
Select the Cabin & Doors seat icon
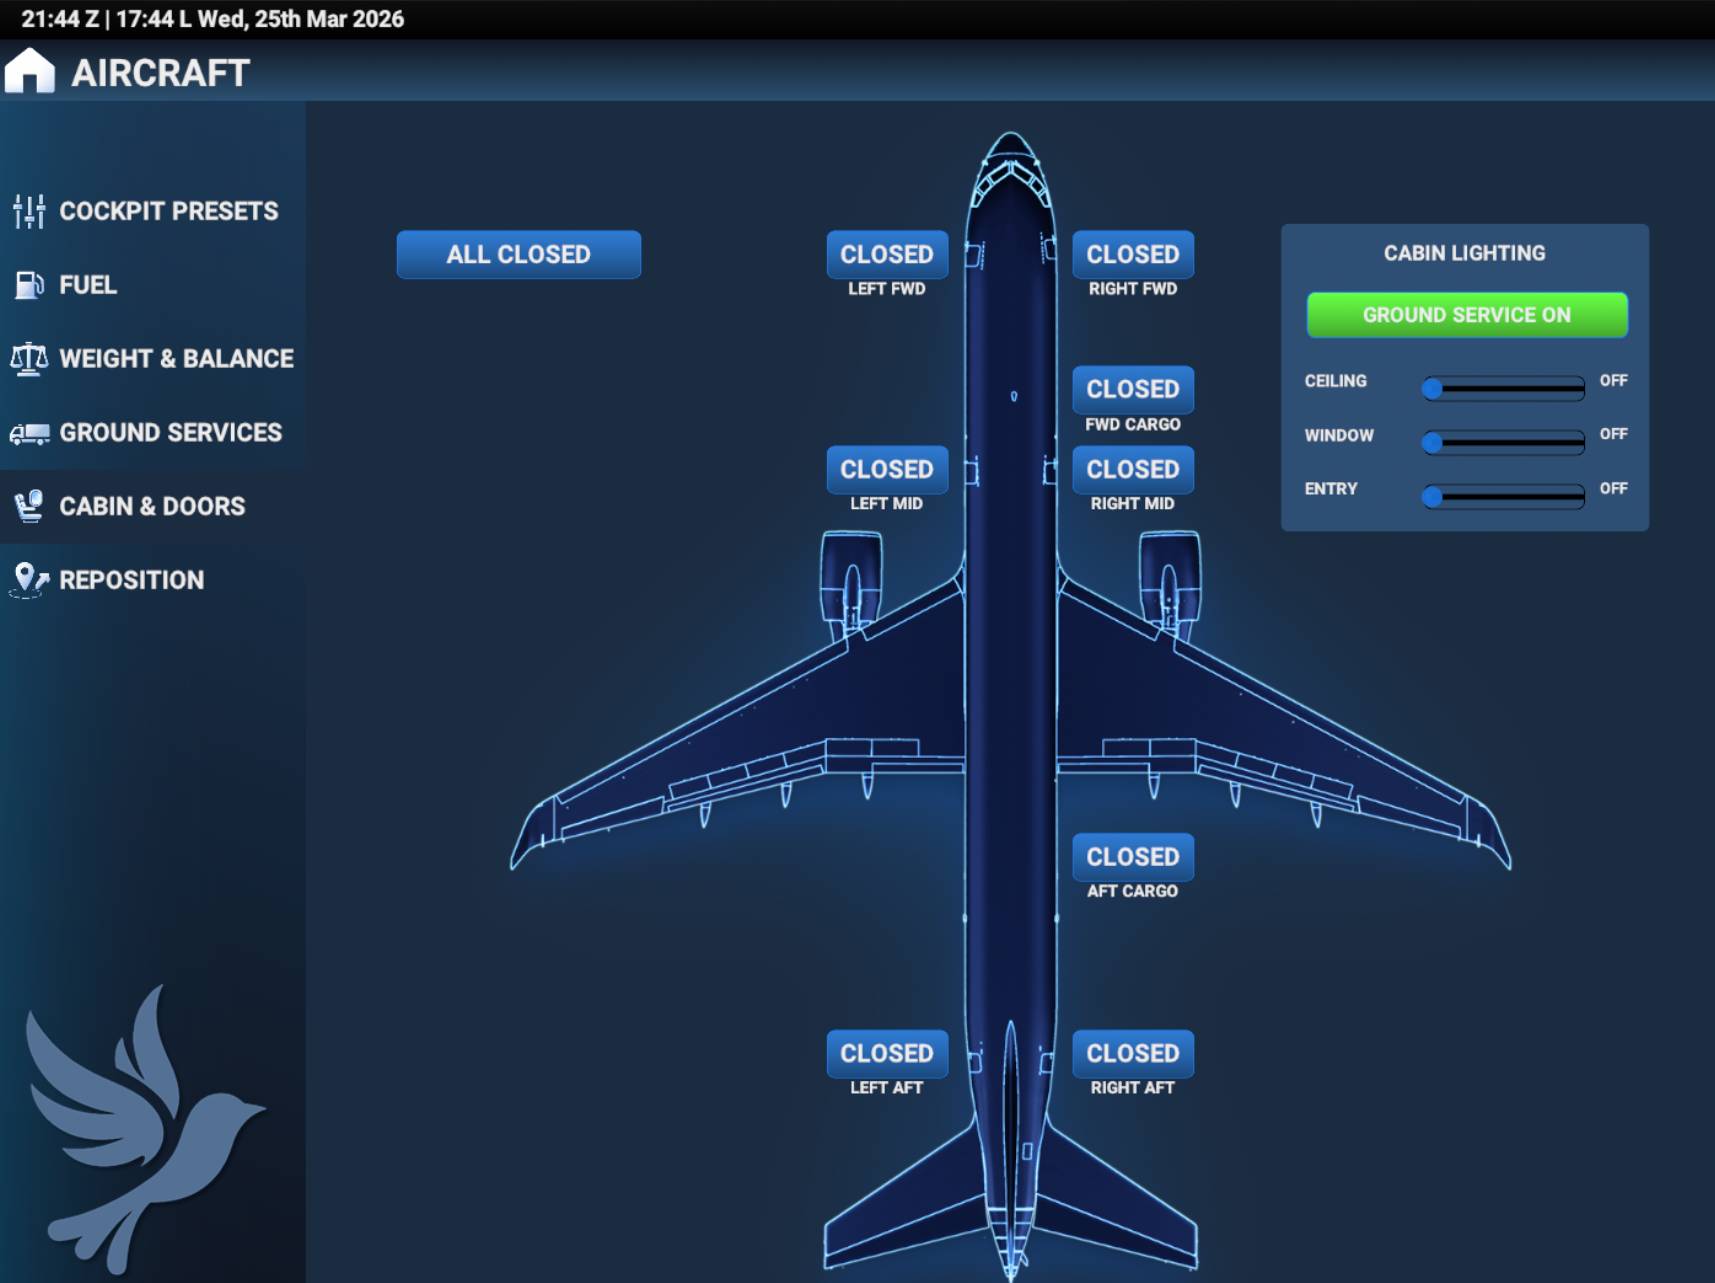coord(30,506)
